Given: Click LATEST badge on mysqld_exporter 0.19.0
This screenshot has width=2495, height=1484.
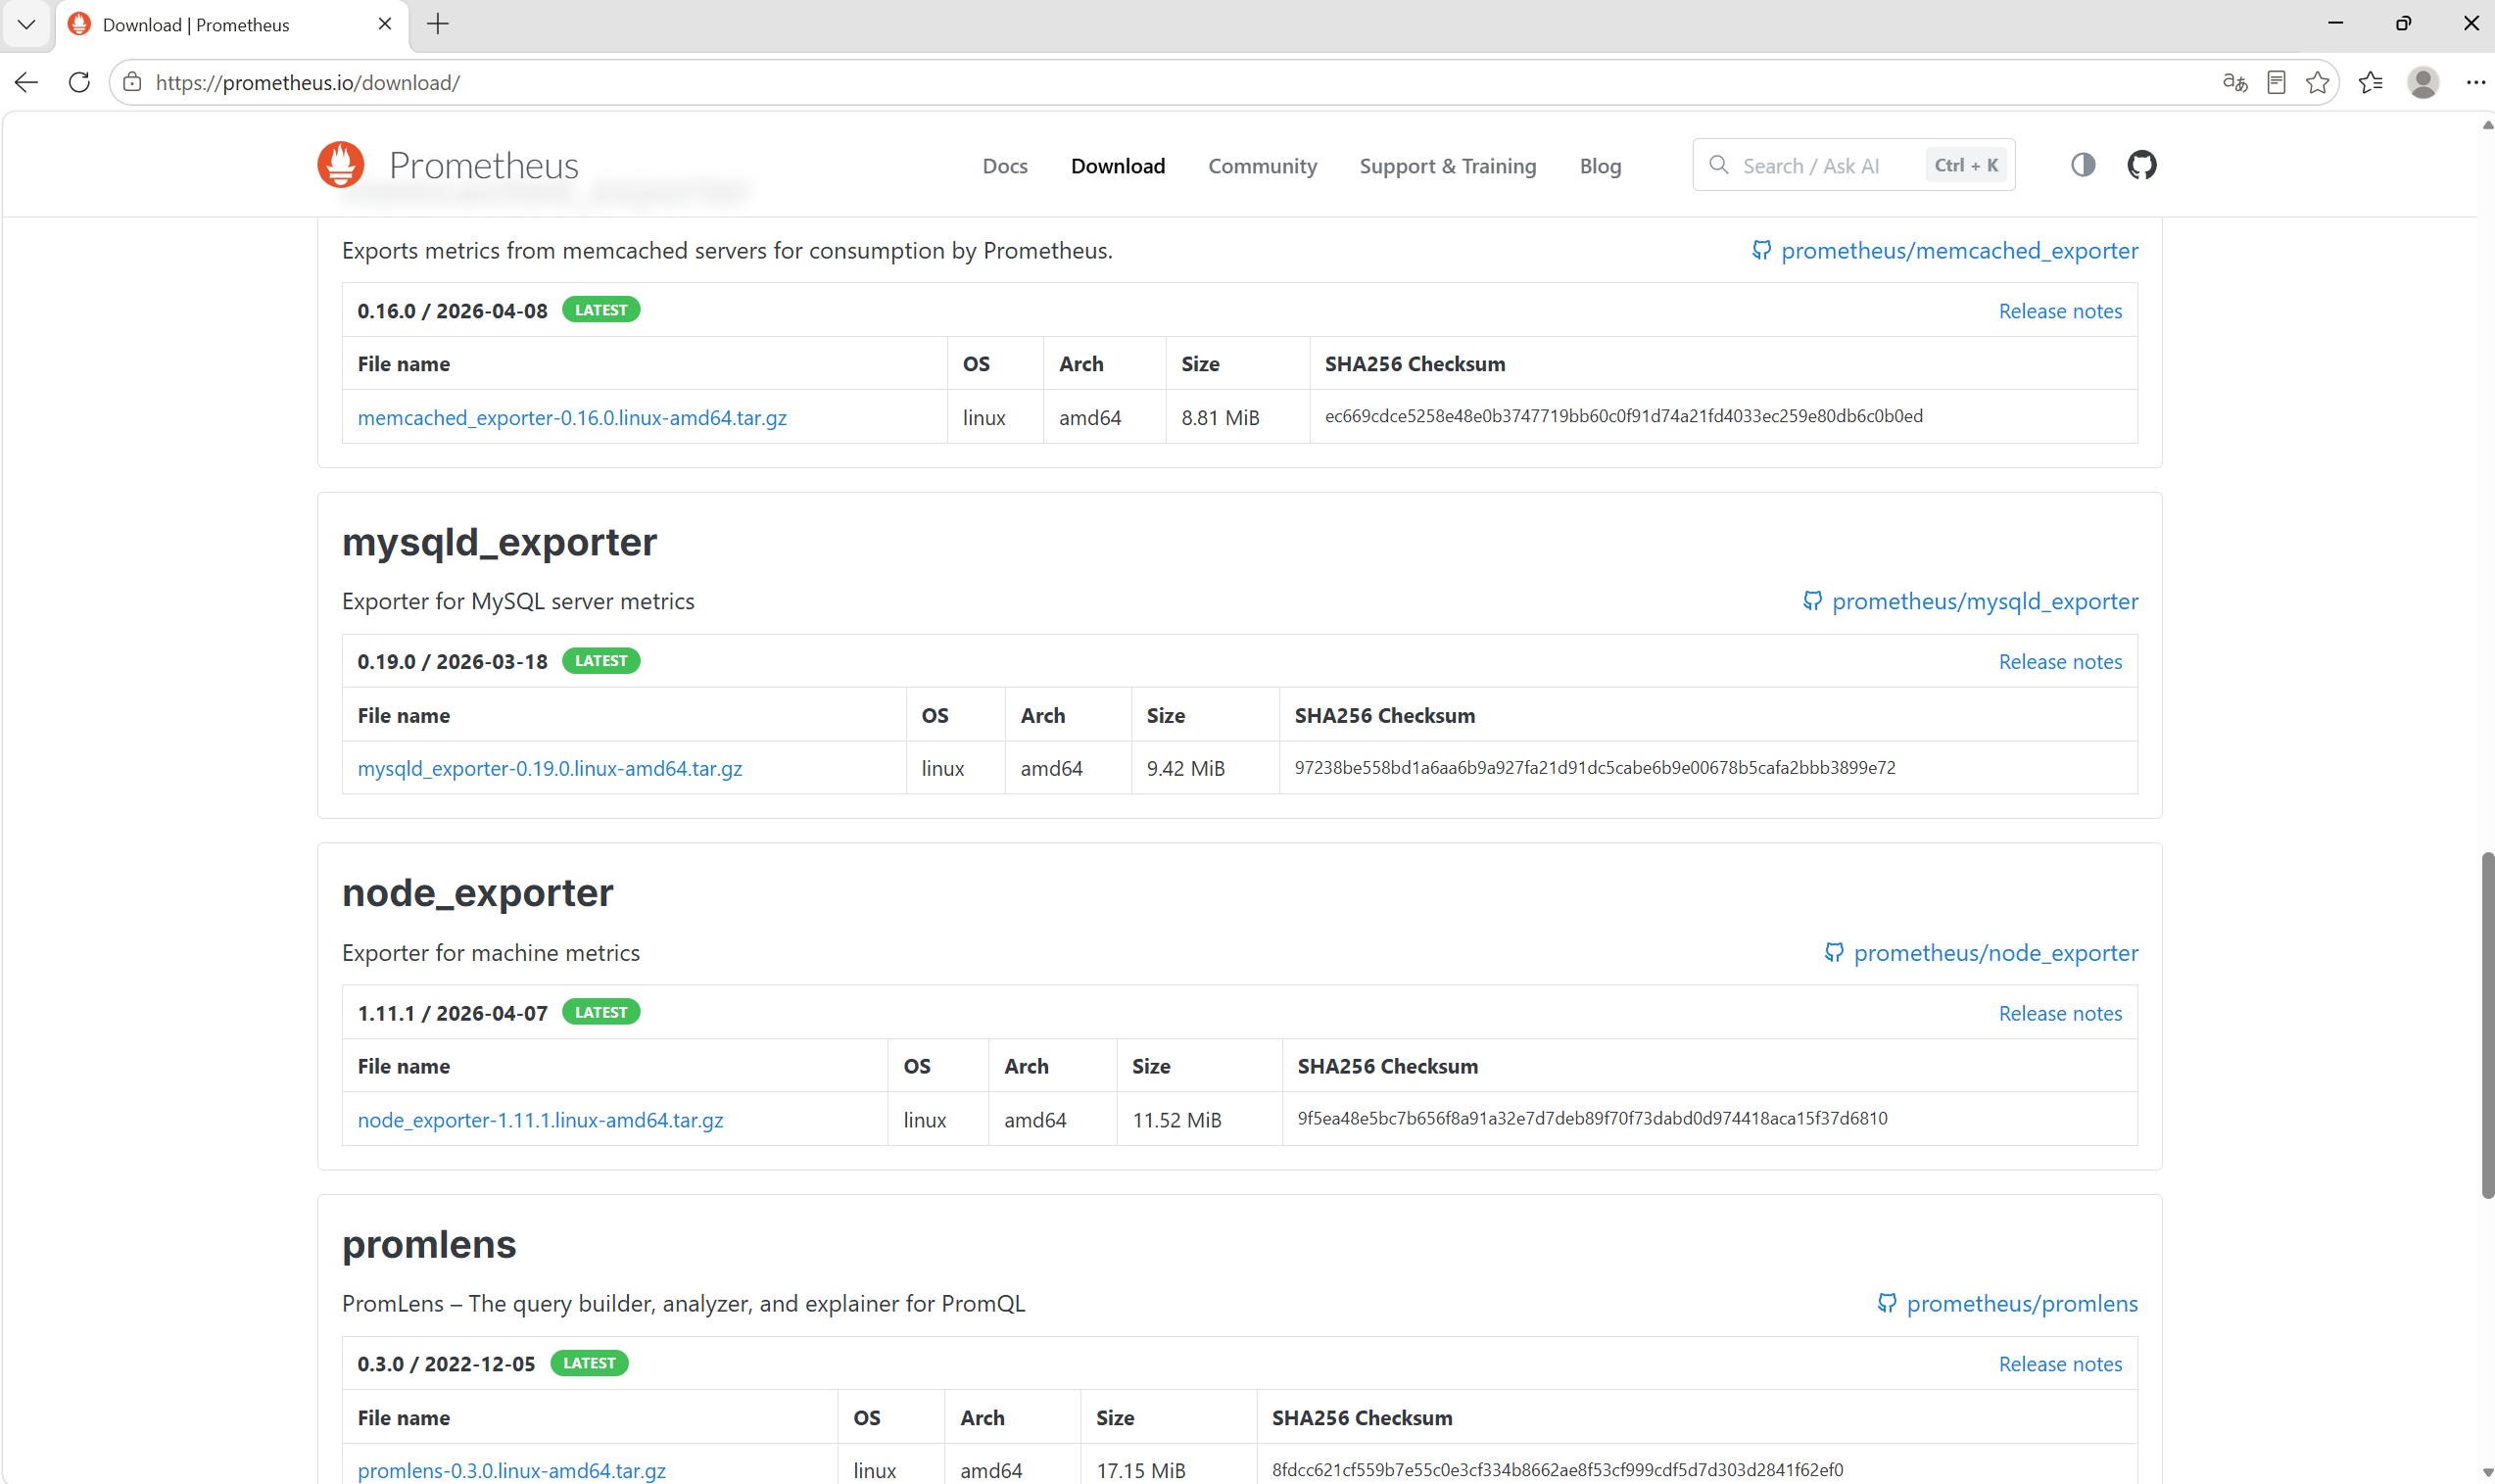Looking at the screenshot, I should tap(601, 661).
